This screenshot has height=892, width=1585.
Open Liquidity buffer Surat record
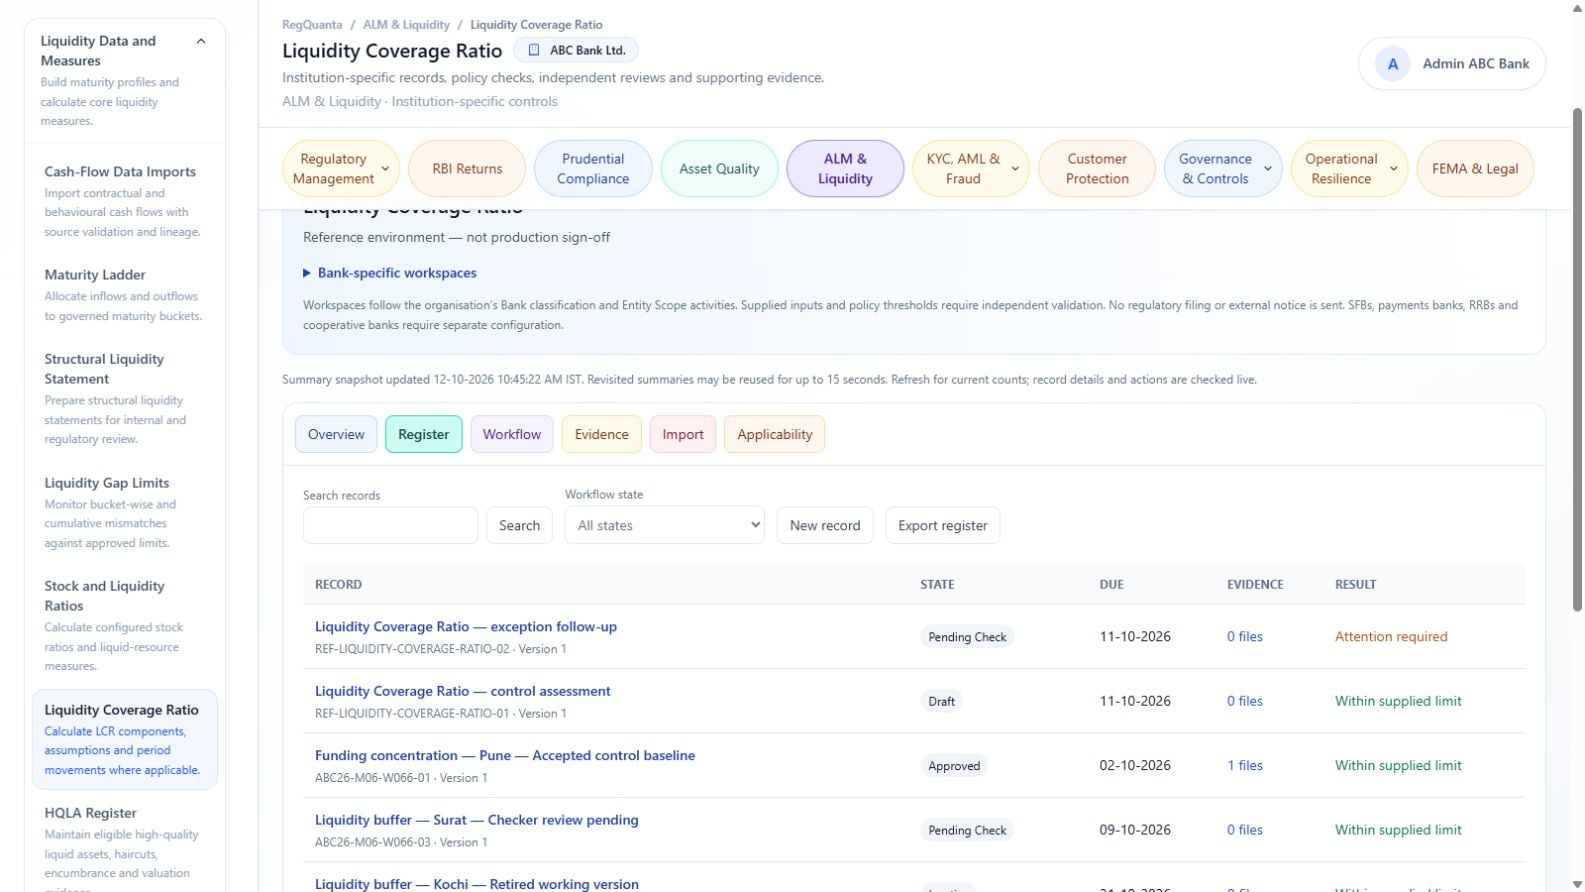pos(477,820)
